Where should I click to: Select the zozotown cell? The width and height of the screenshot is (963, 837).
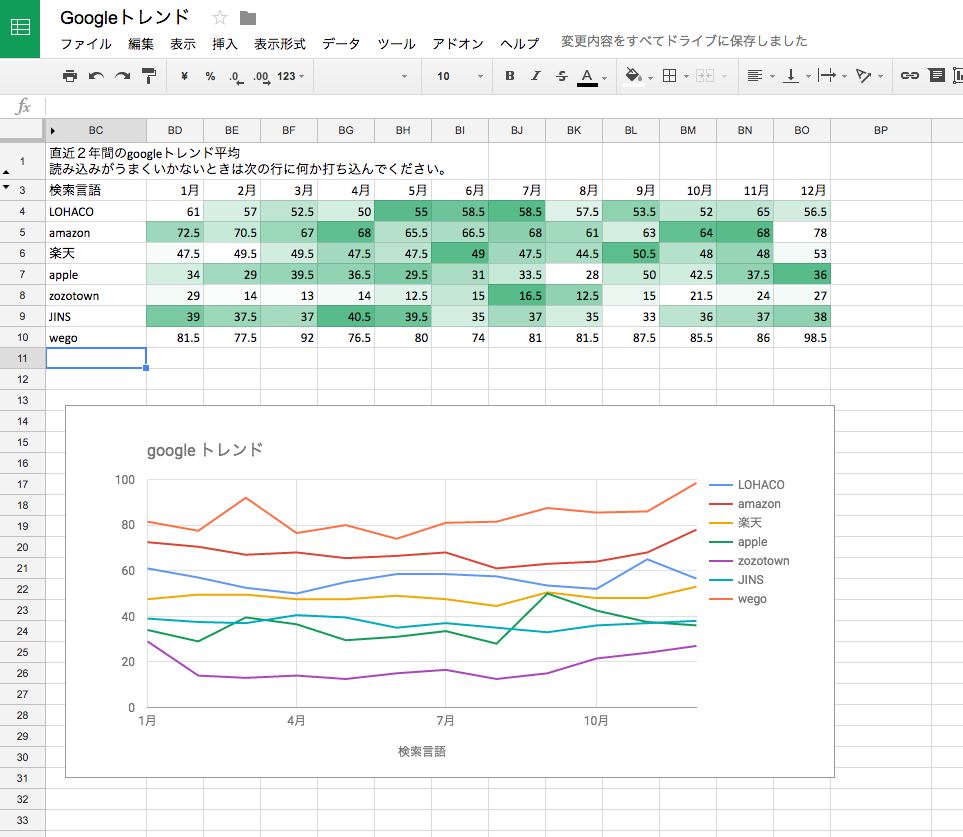pyautogui.click(x=96, y=295)
